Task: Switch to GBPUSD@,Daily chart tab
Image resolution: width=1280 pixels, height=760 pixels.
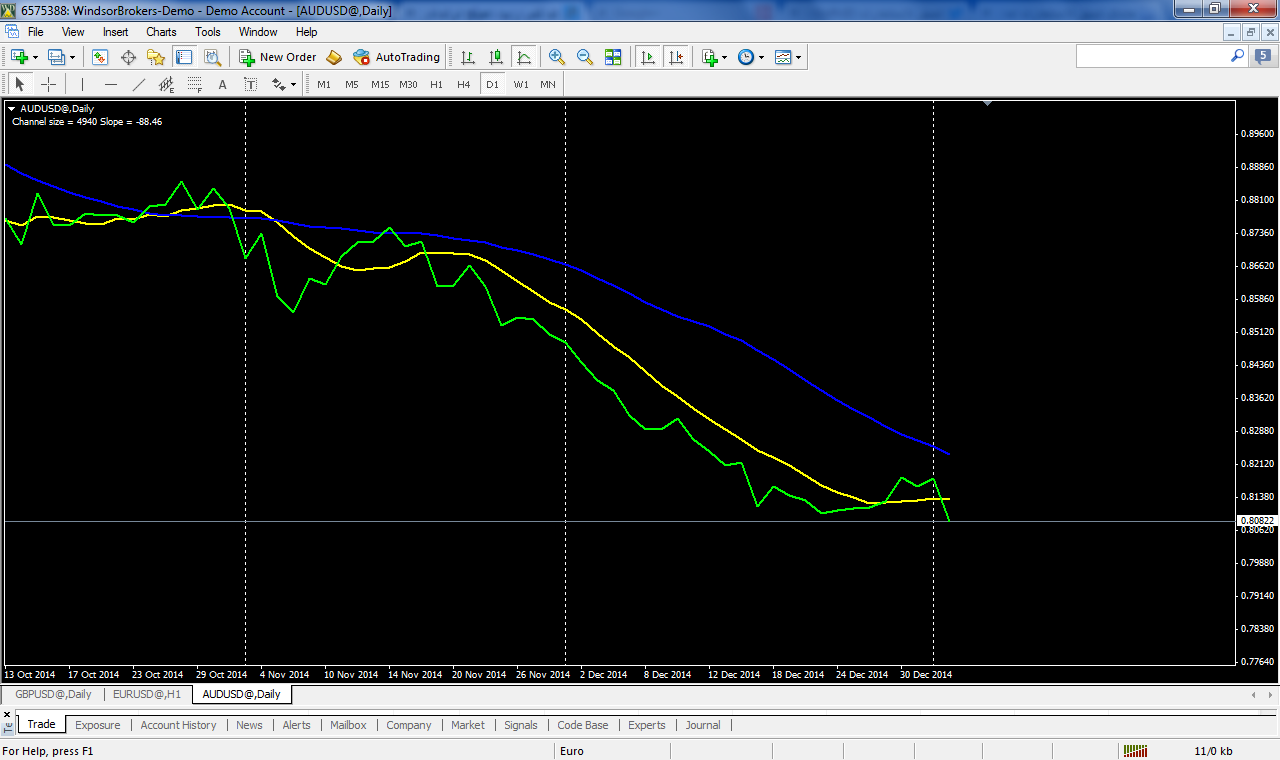Action: click(53, 694)
